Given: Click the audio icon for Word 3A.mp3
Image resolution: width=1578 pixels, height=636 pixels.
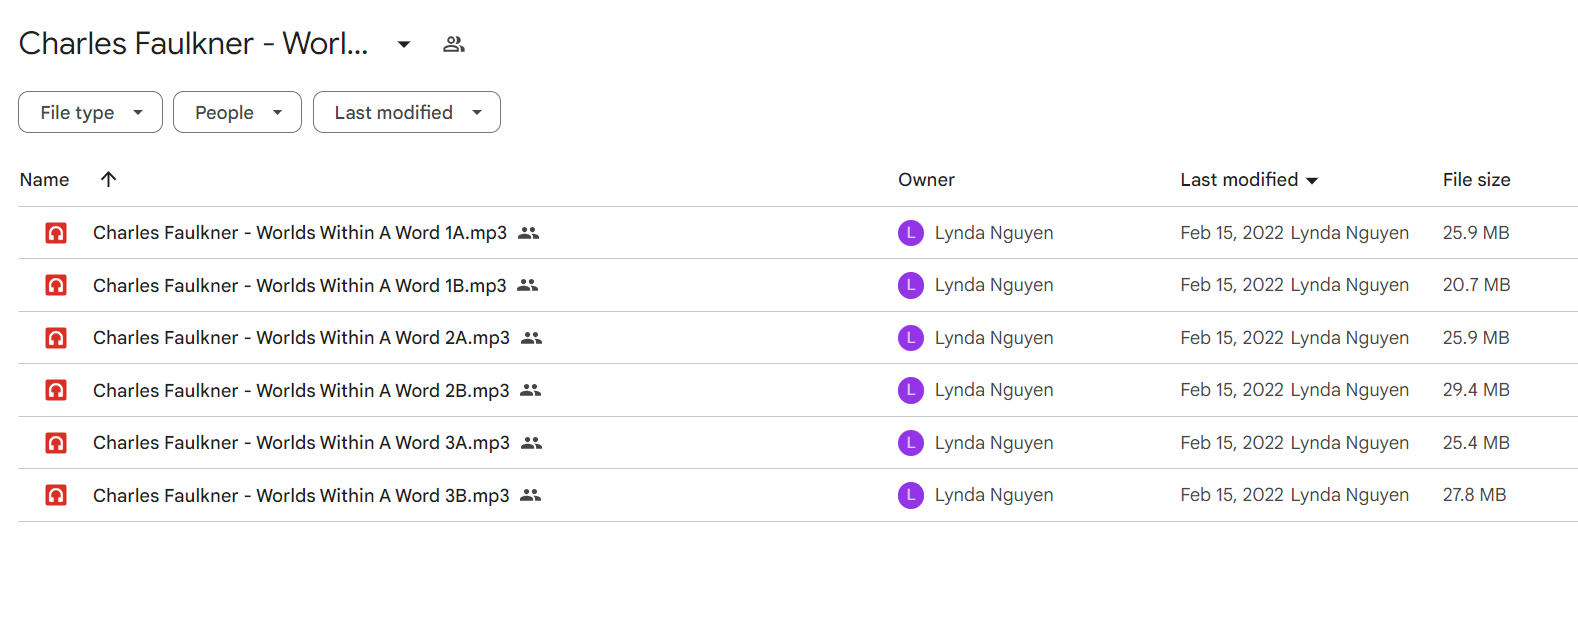Looking at the screenshot, I should coord(56,443).
